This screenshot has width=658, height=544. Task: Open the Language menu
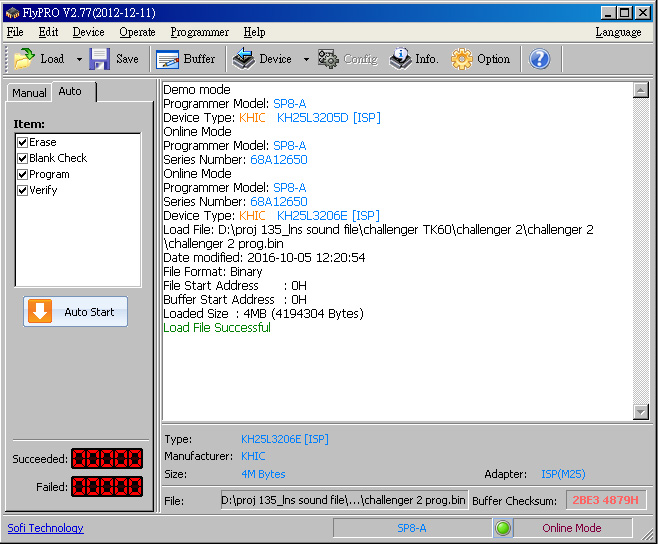(618, 32)
